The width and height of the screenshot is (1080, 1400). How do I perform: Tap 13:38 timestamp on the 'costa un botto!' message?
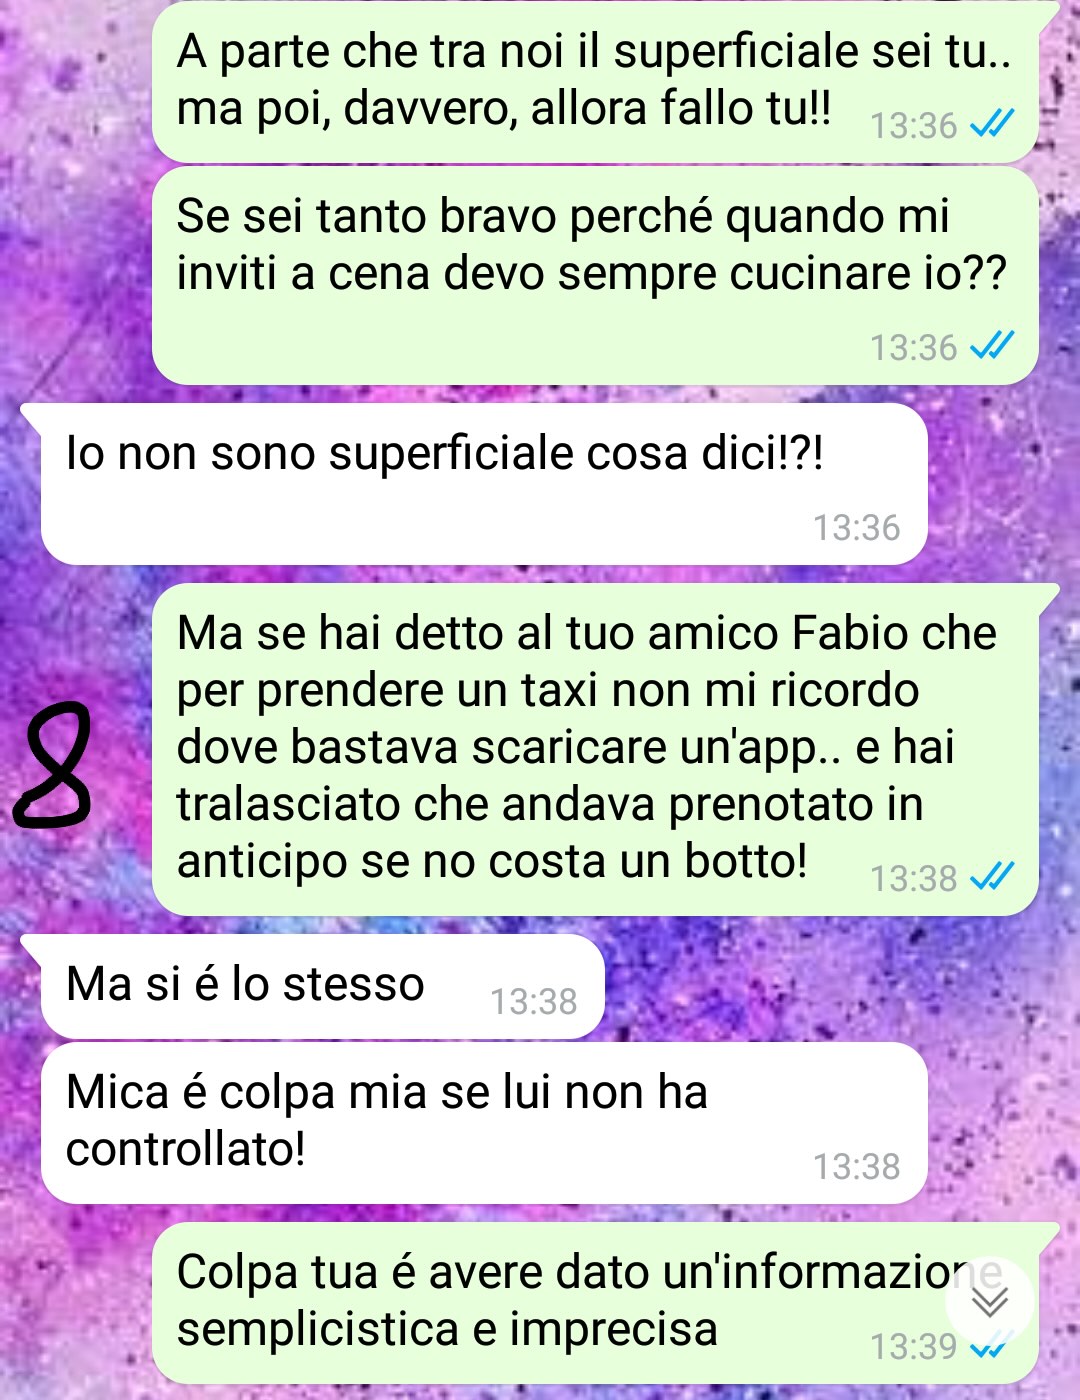point(913,878)
